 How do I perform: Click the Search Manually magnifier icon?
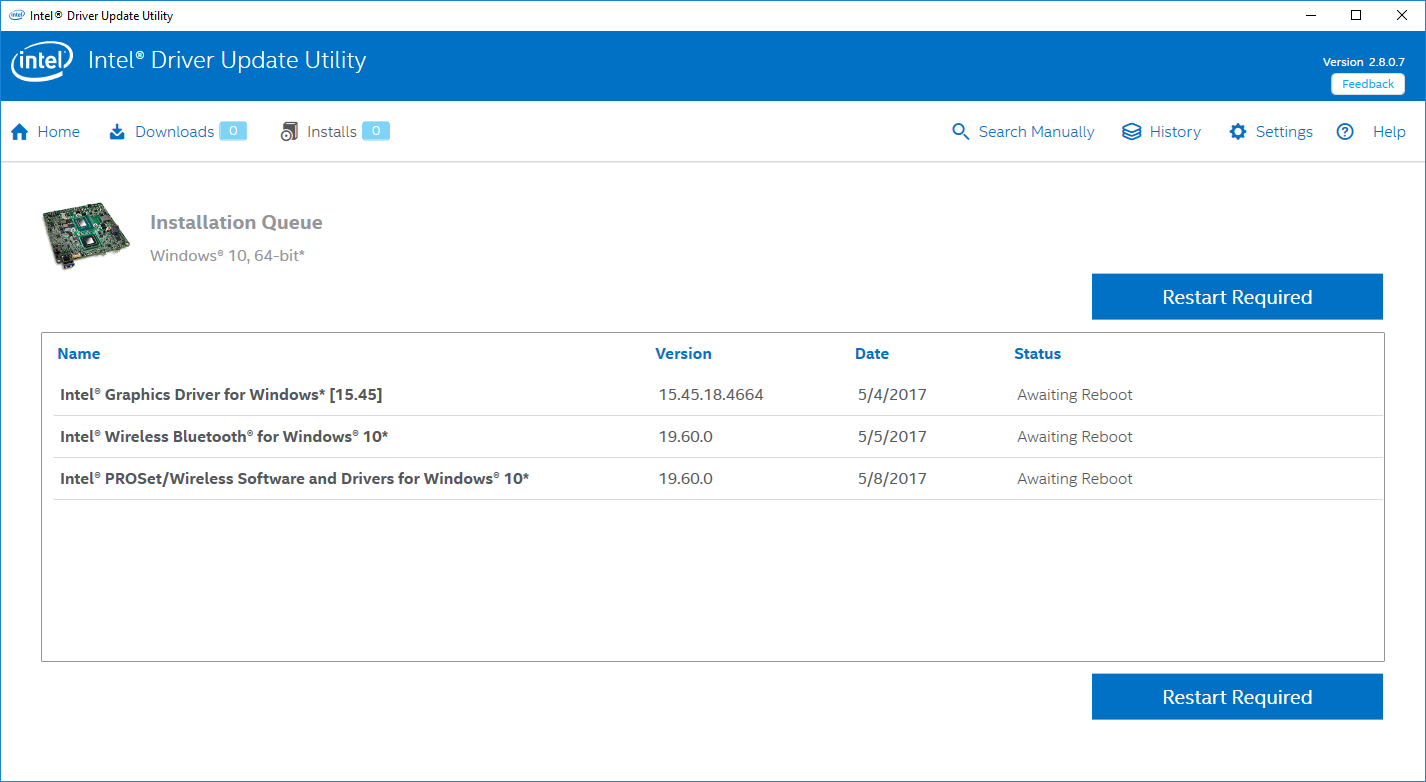click(x=961, y=132)
